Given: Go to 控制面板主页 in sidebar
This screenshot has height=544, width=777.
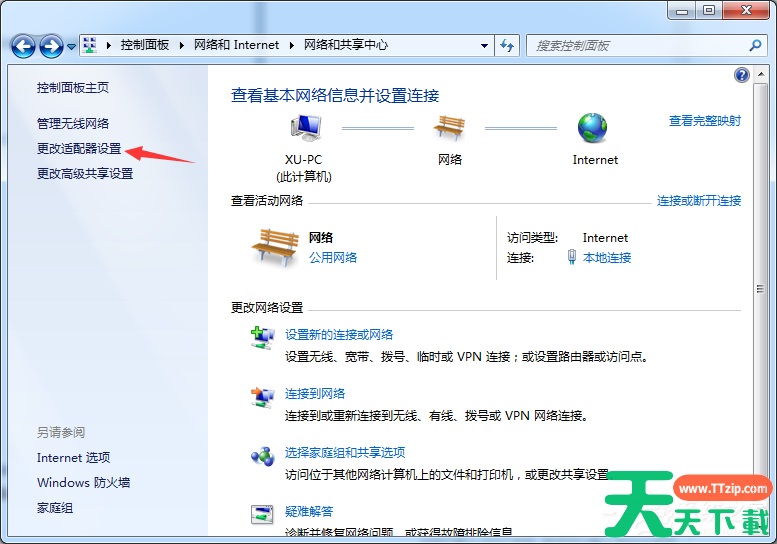Looking at the screenshot, I should tap(73, 88).
